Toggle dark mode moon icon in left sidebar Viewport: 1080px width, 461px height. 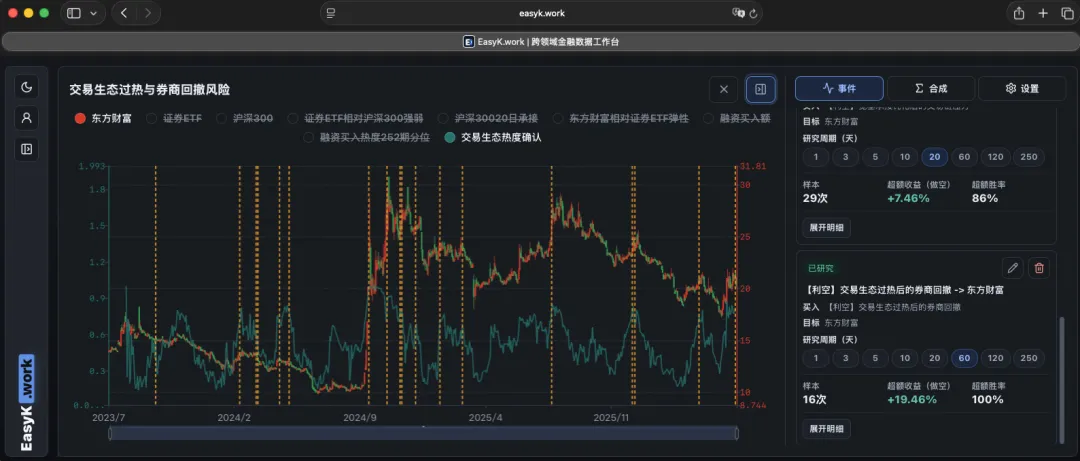27,87
